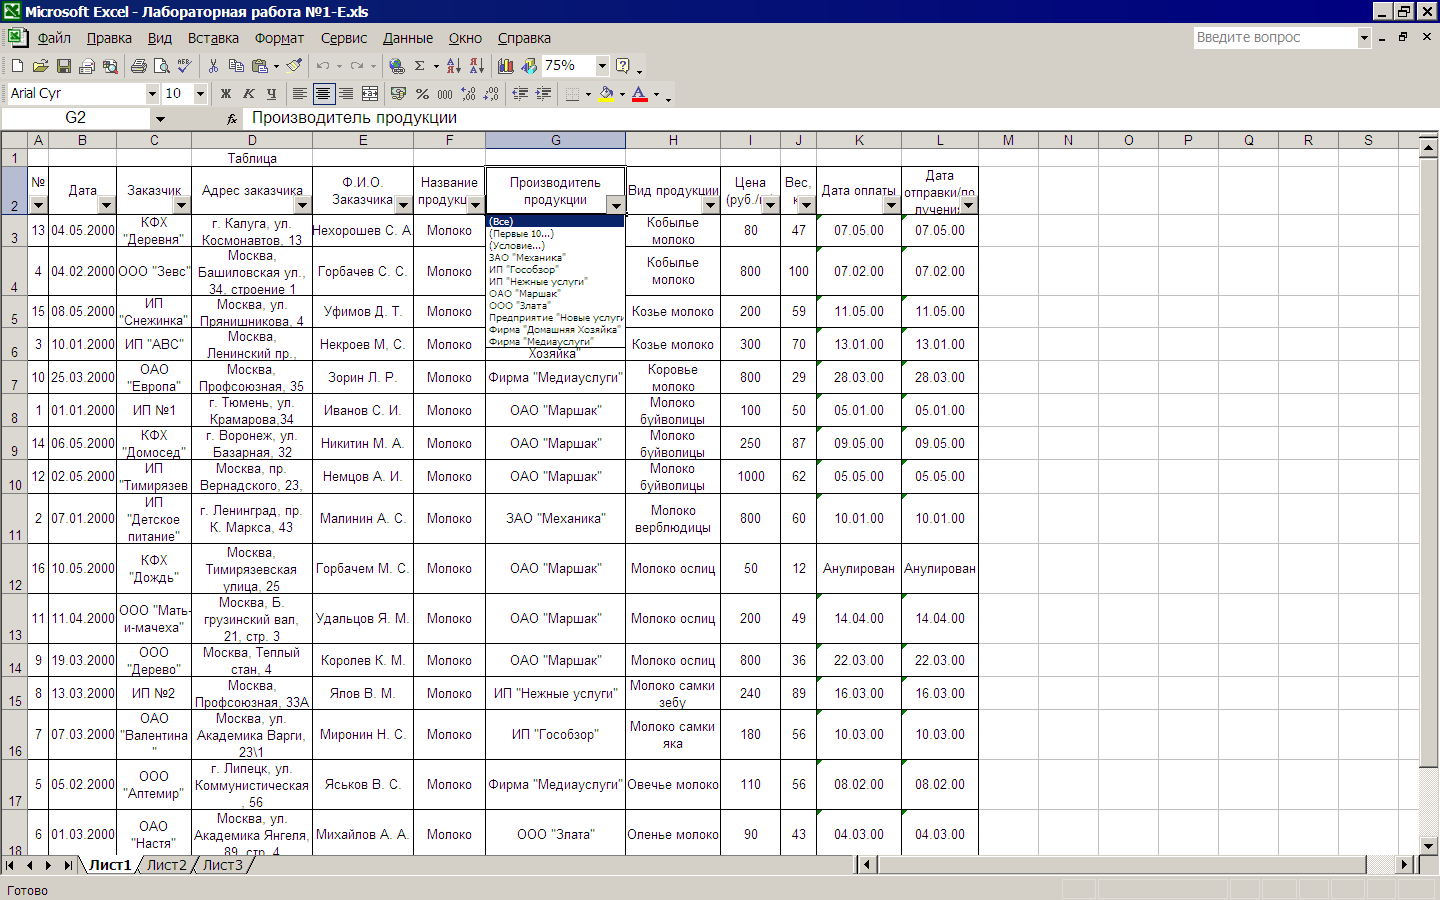Viewport: 1440px width, 900px height.
Task: Copy the selection
Action: tap(236, 66)
